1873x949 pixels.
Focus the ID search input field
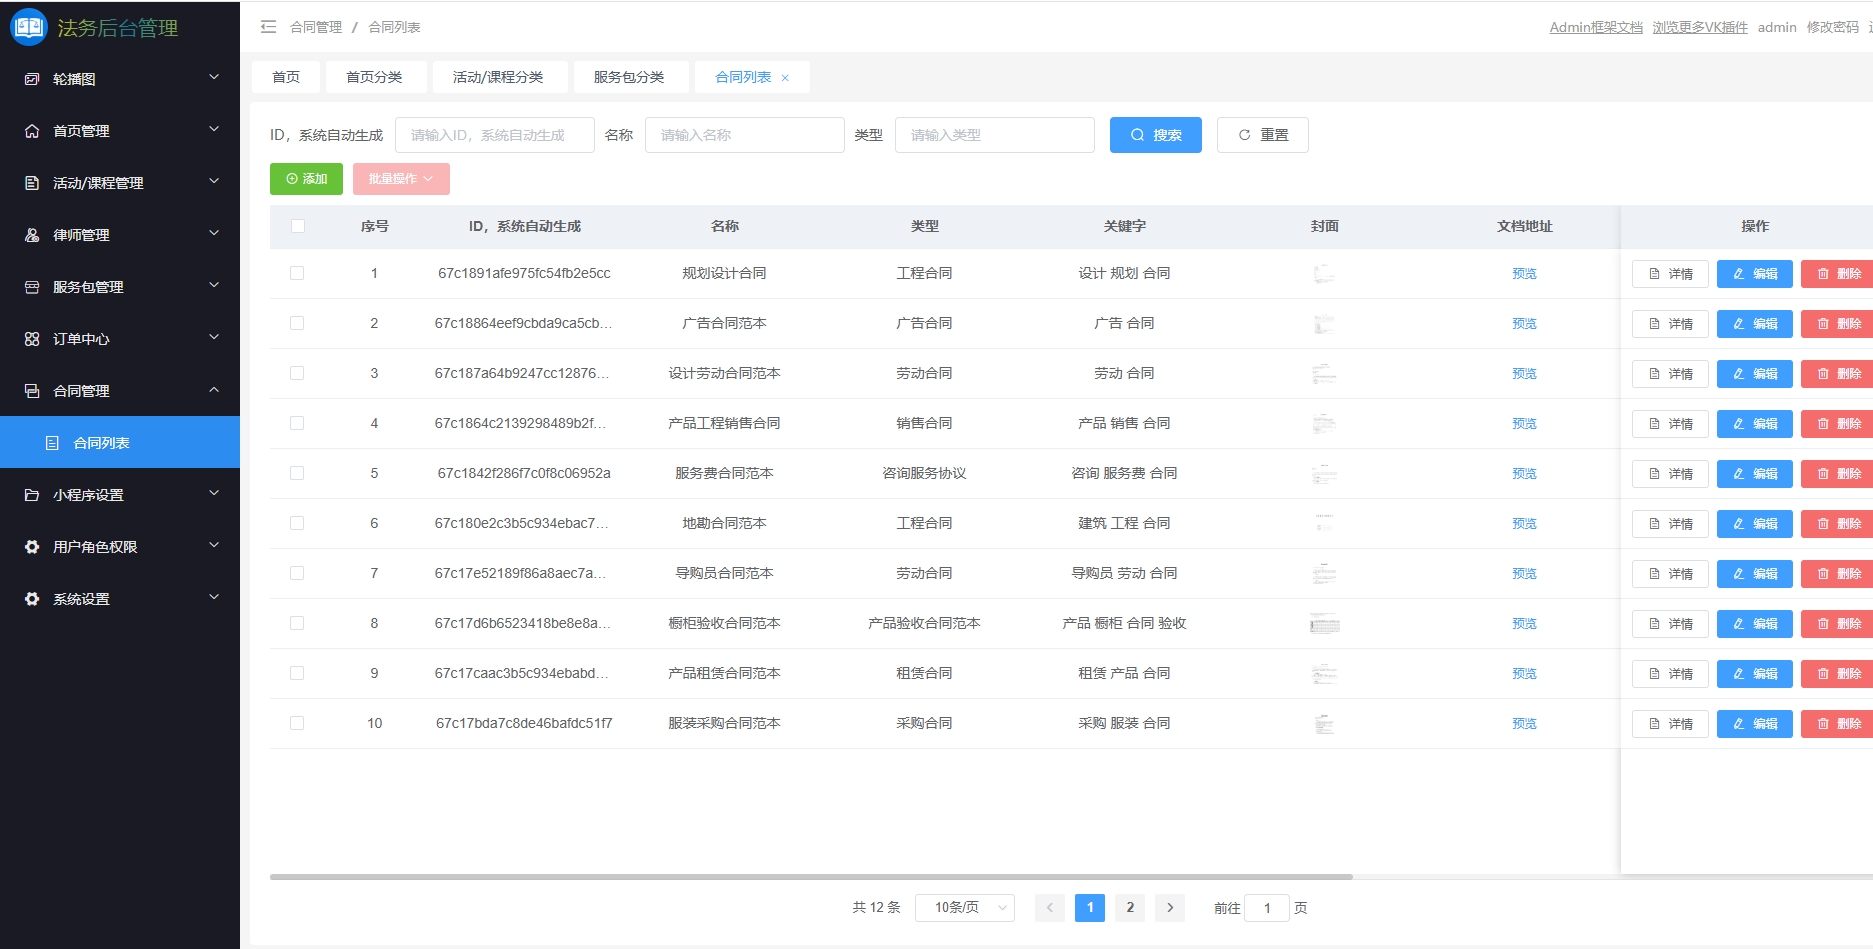coord(495,135)
